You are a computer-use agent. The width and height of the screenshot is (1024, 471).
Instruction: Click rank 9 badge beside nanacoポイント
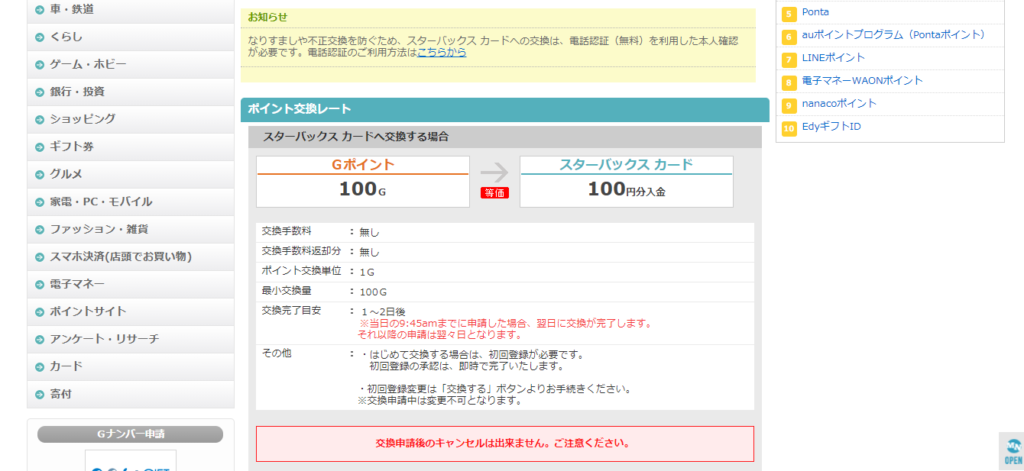tap(789, 105)
